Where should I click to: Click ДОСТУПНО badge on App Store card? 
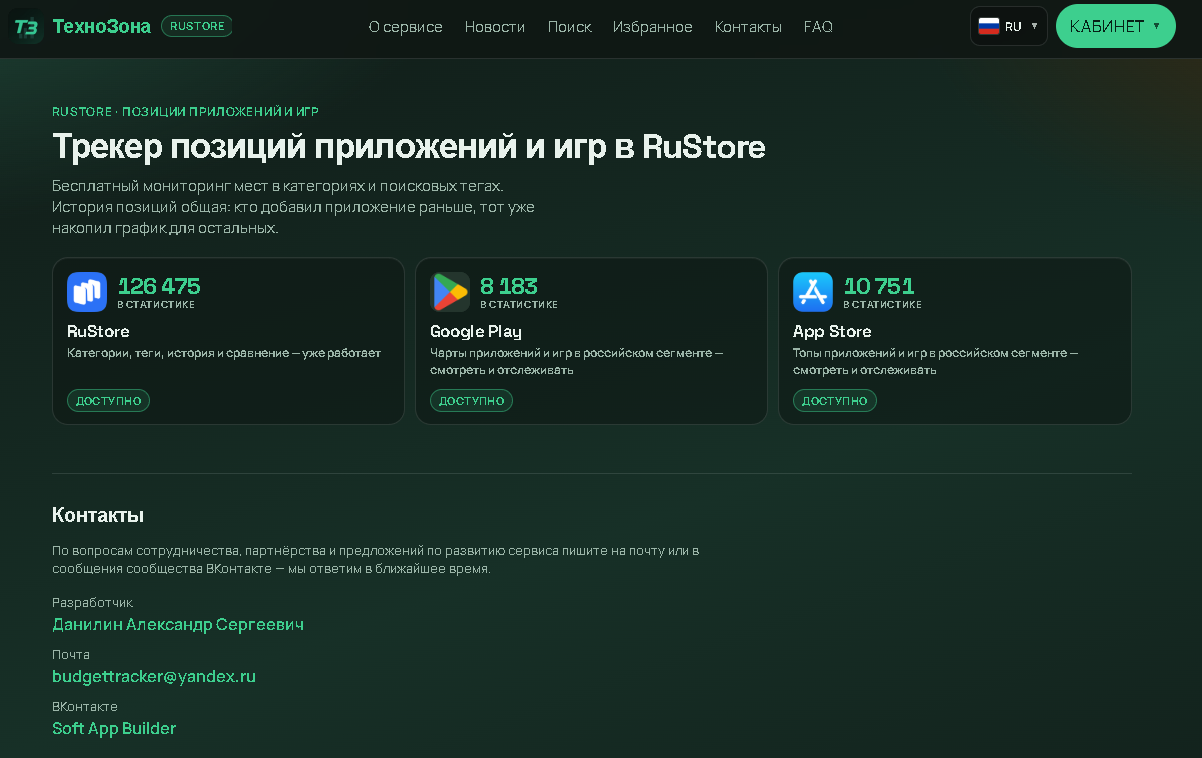click(835, 401)
